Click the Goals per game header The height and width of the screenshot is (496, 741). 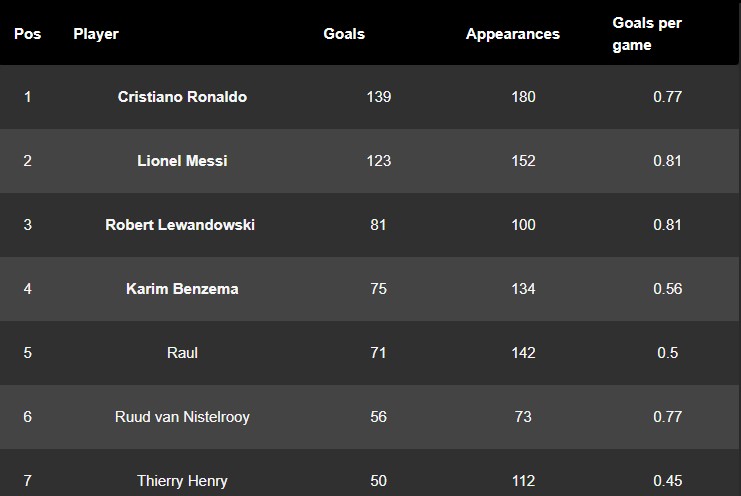(x=646, y=34)
